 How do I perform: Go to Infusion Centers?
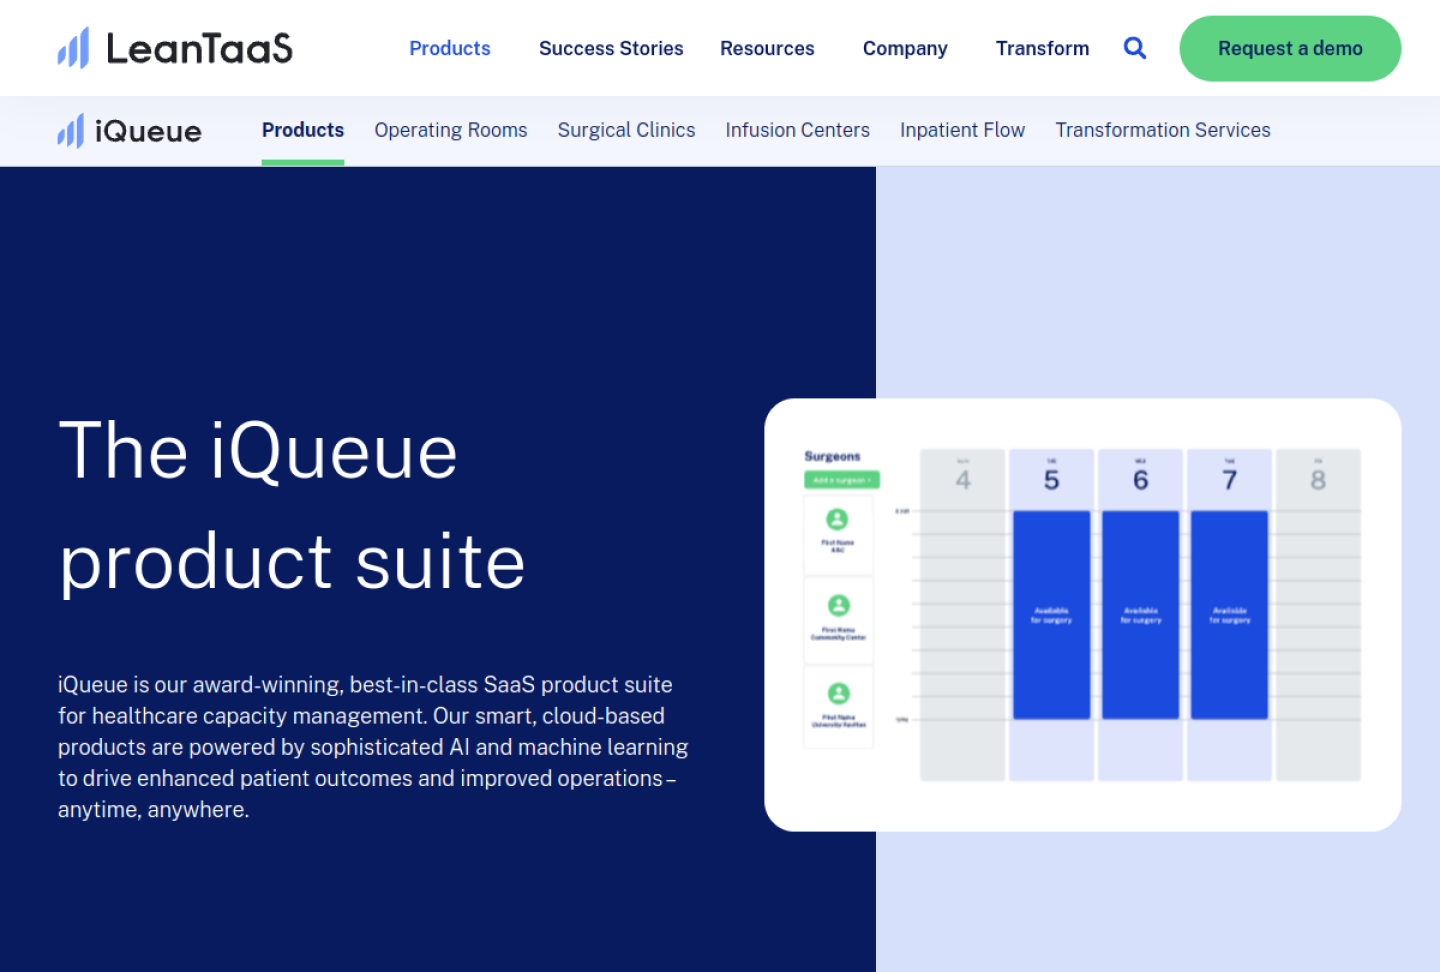(x=797, y=130)
